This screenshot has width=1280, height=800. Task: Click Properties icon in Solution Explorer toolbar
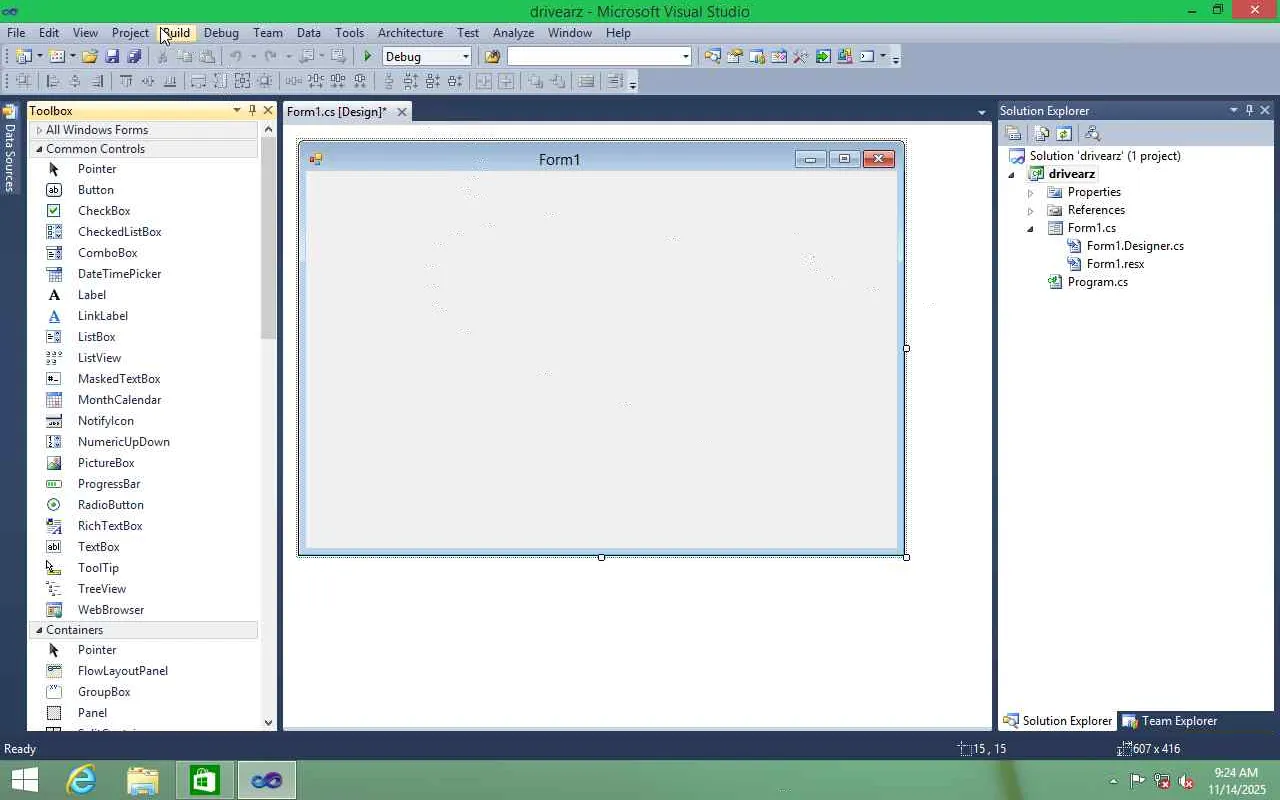point(1013,133)
